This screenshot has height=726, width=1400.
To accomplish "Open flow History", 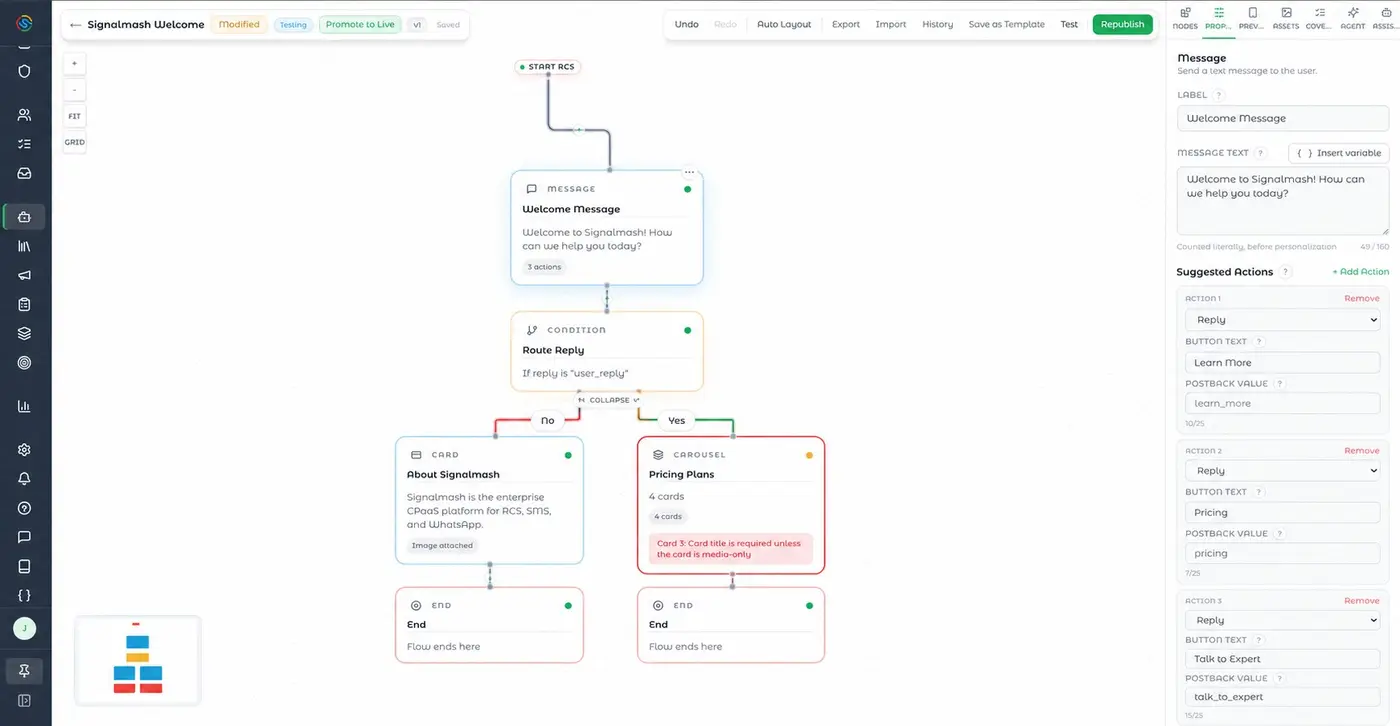I will (x=938, y=25).
